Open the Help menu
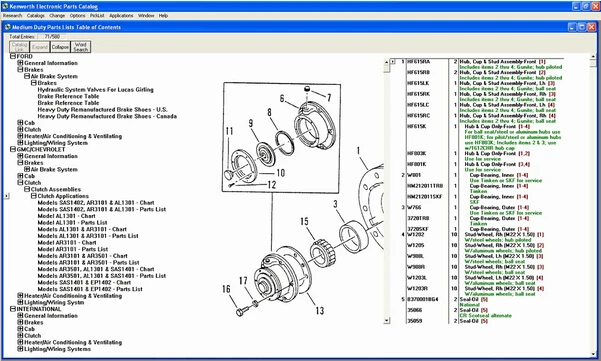The height and width of the screenshot is (361, 601). click(163, 16)
